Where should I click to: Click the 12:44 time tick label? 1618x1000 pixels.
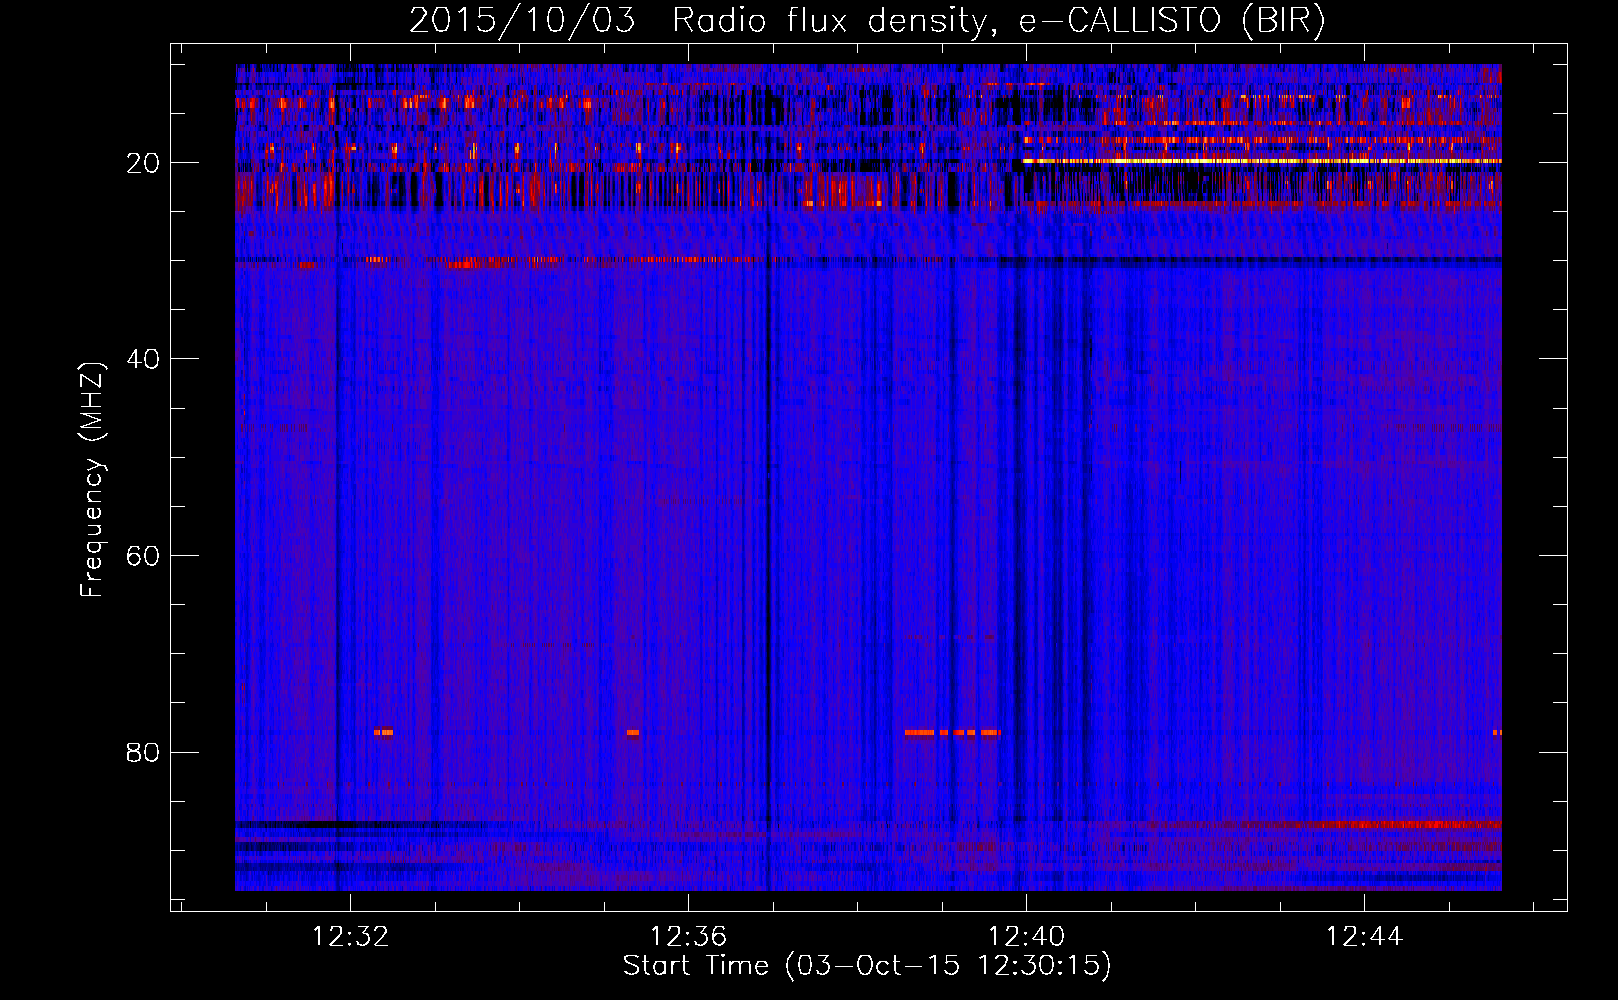coord(1364,937)
